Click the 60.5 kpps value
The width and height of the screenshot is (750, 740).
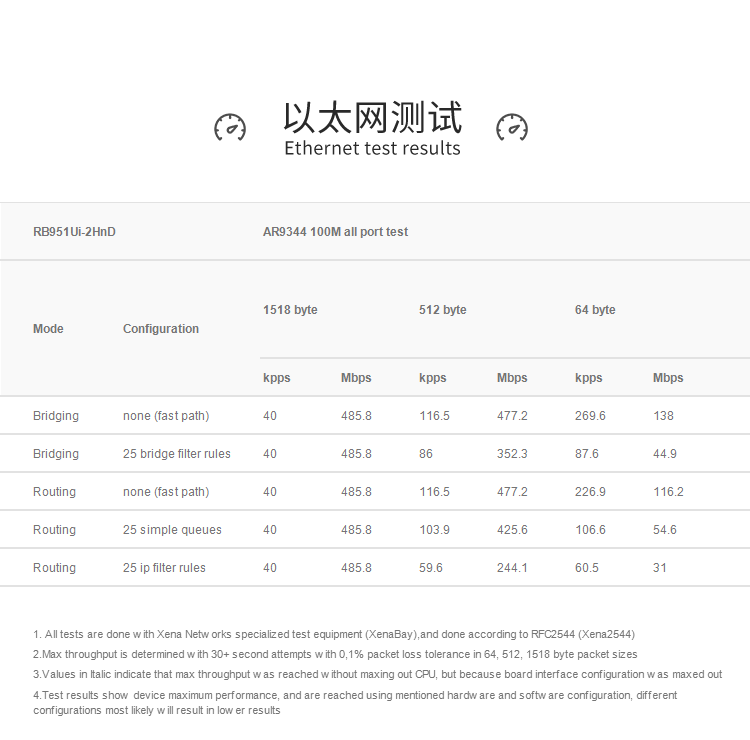(586, 568)
